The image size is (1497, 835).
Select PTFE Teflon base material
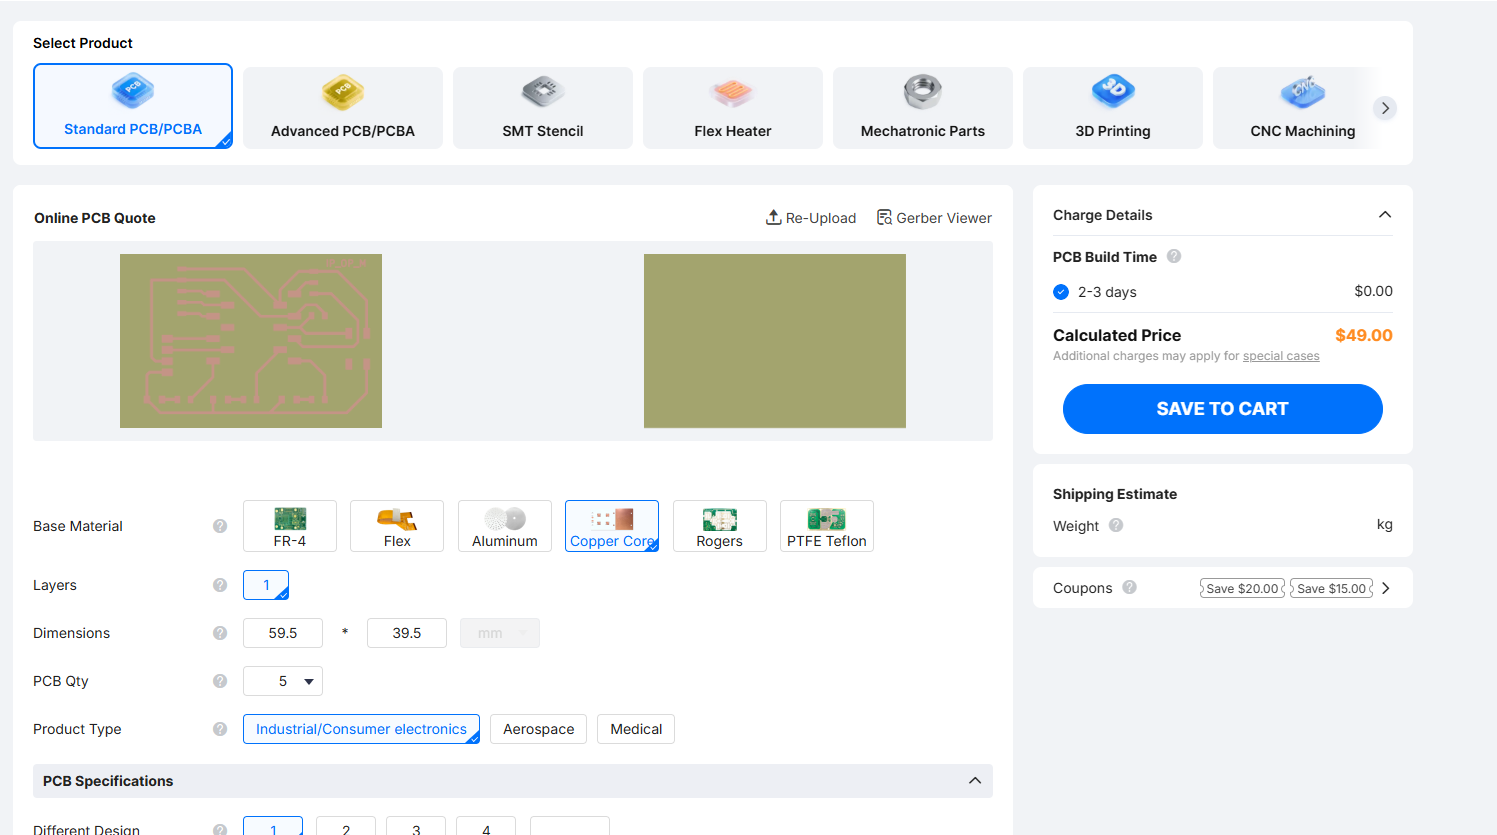pyautogui.click(x=827, y=526)
